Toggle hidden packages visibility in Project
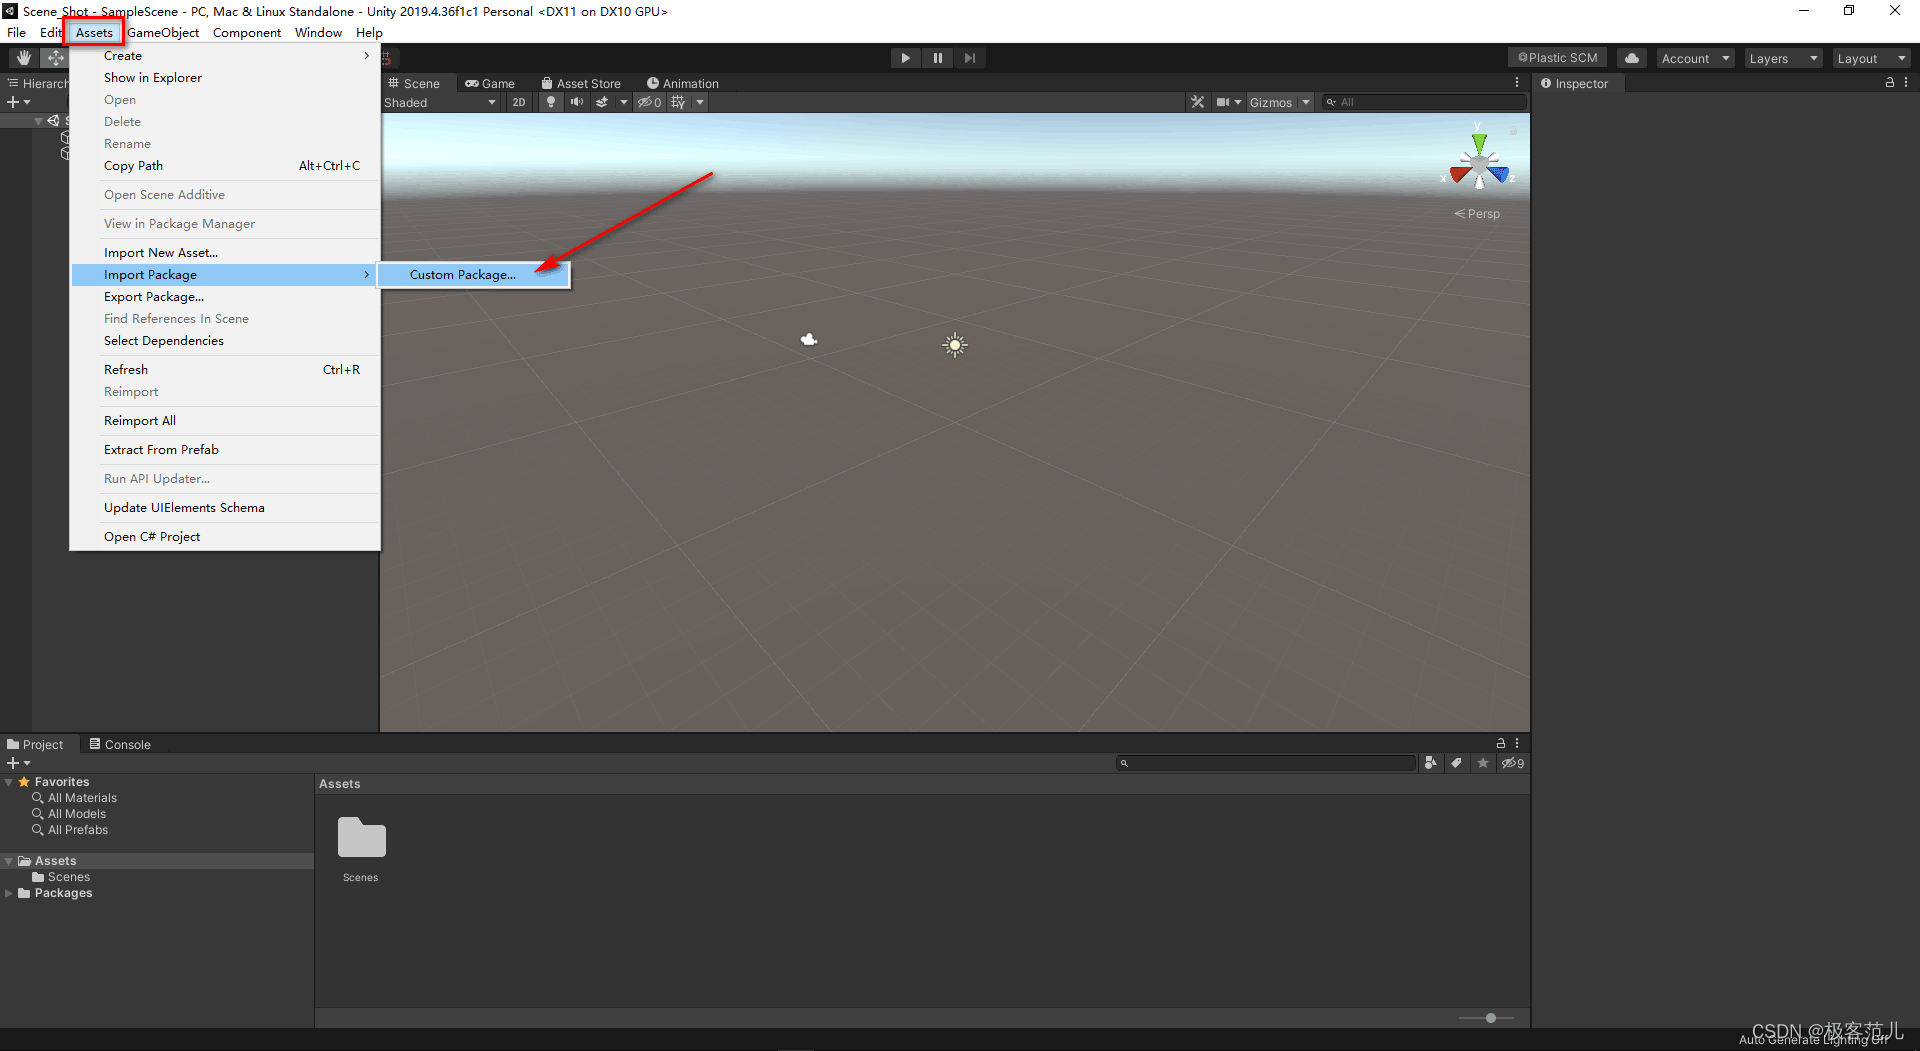Screen dimensions: 1920x1051 (1512, 763)
